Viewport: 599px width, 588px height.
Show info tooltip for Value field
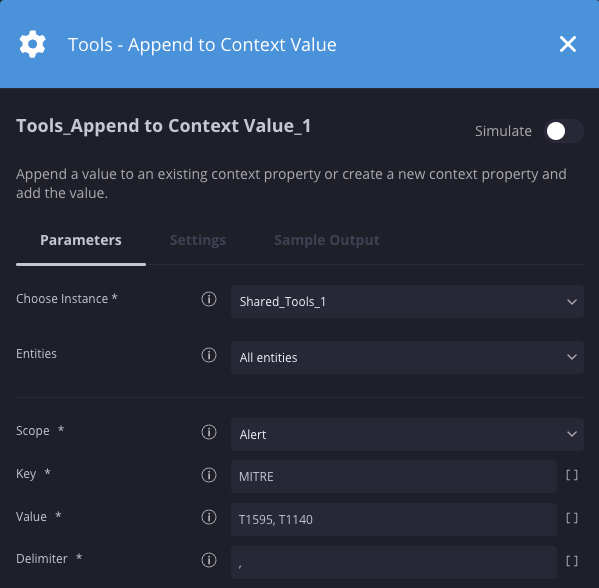pos(209,517)
